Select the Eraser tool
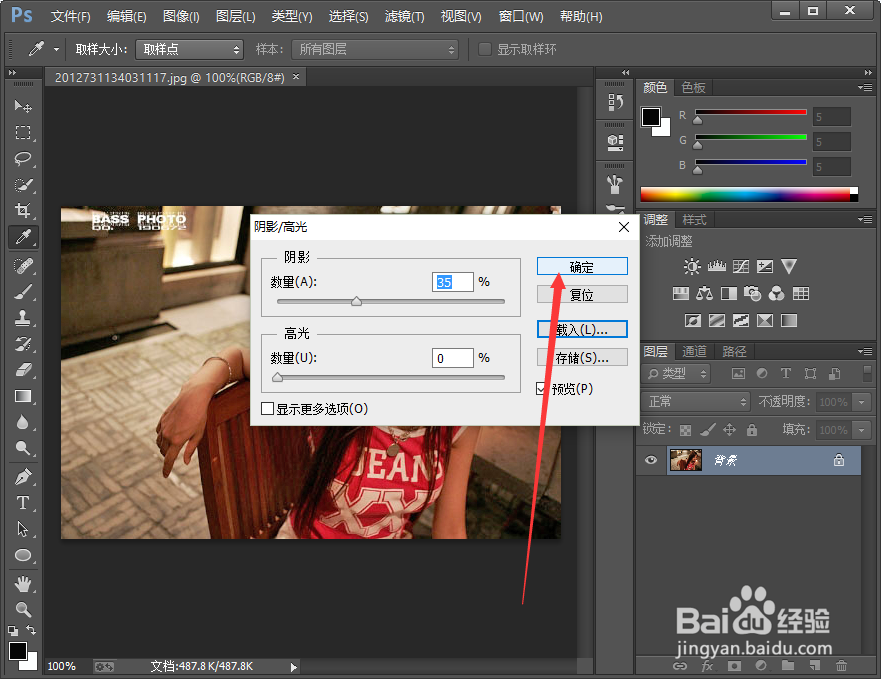The image size is (881, 679). [23, 370]
